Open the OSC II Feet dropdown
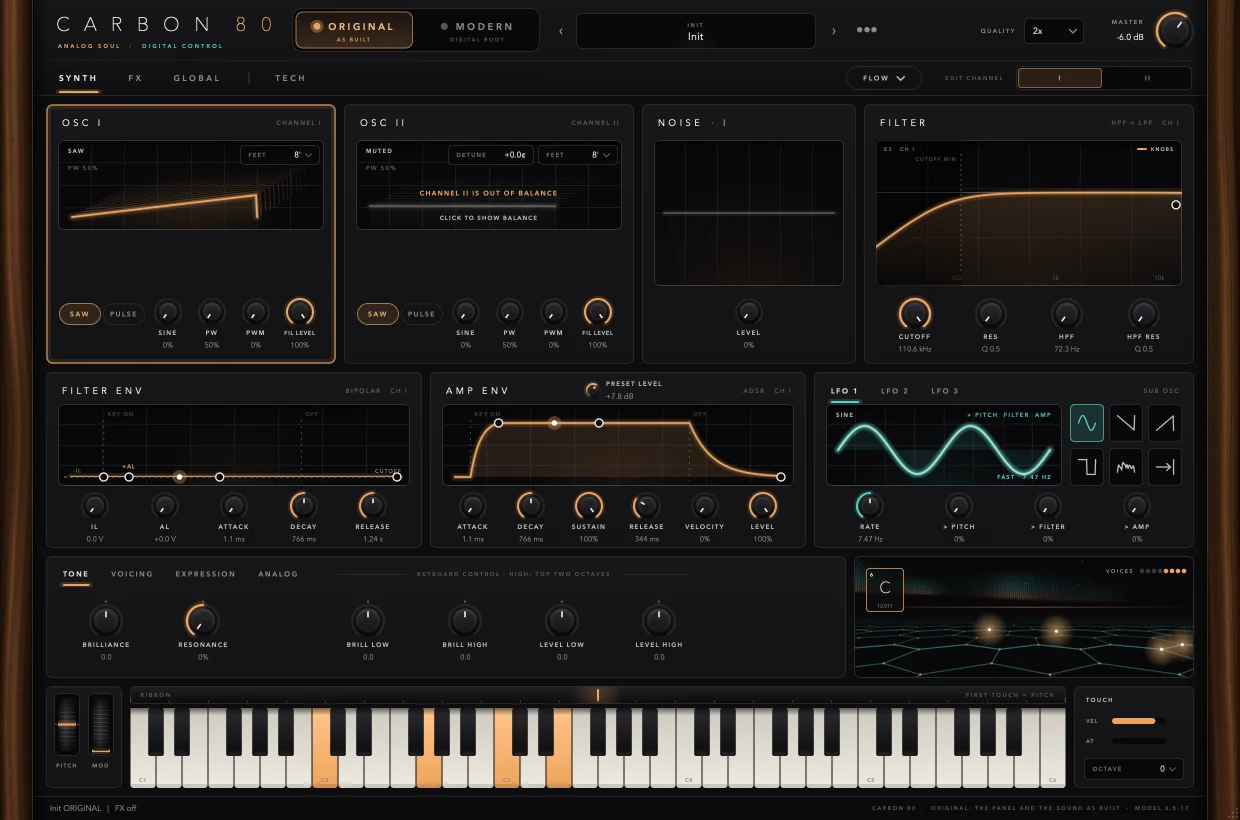 pos(577,155)
